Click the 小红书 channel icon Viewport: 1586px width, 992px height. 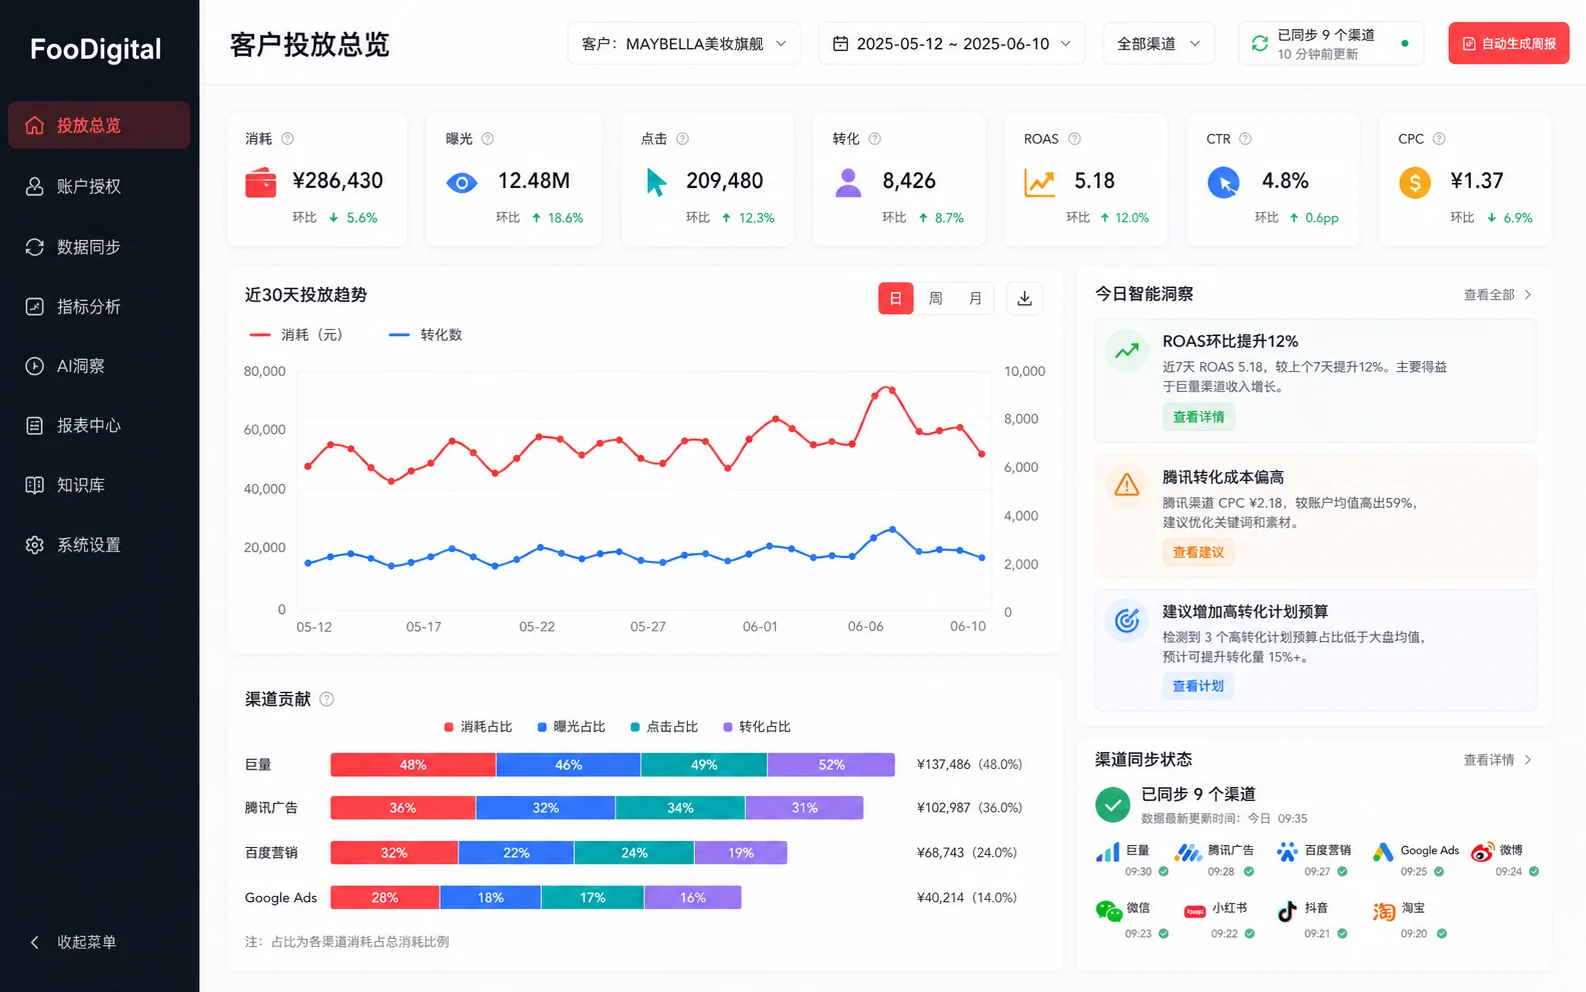[1194, 911]
